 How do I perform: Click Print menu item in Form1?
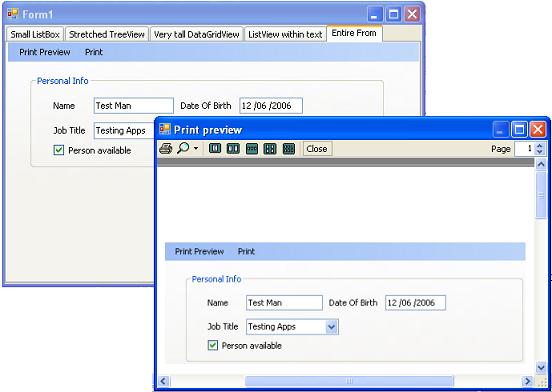[94, 52]
